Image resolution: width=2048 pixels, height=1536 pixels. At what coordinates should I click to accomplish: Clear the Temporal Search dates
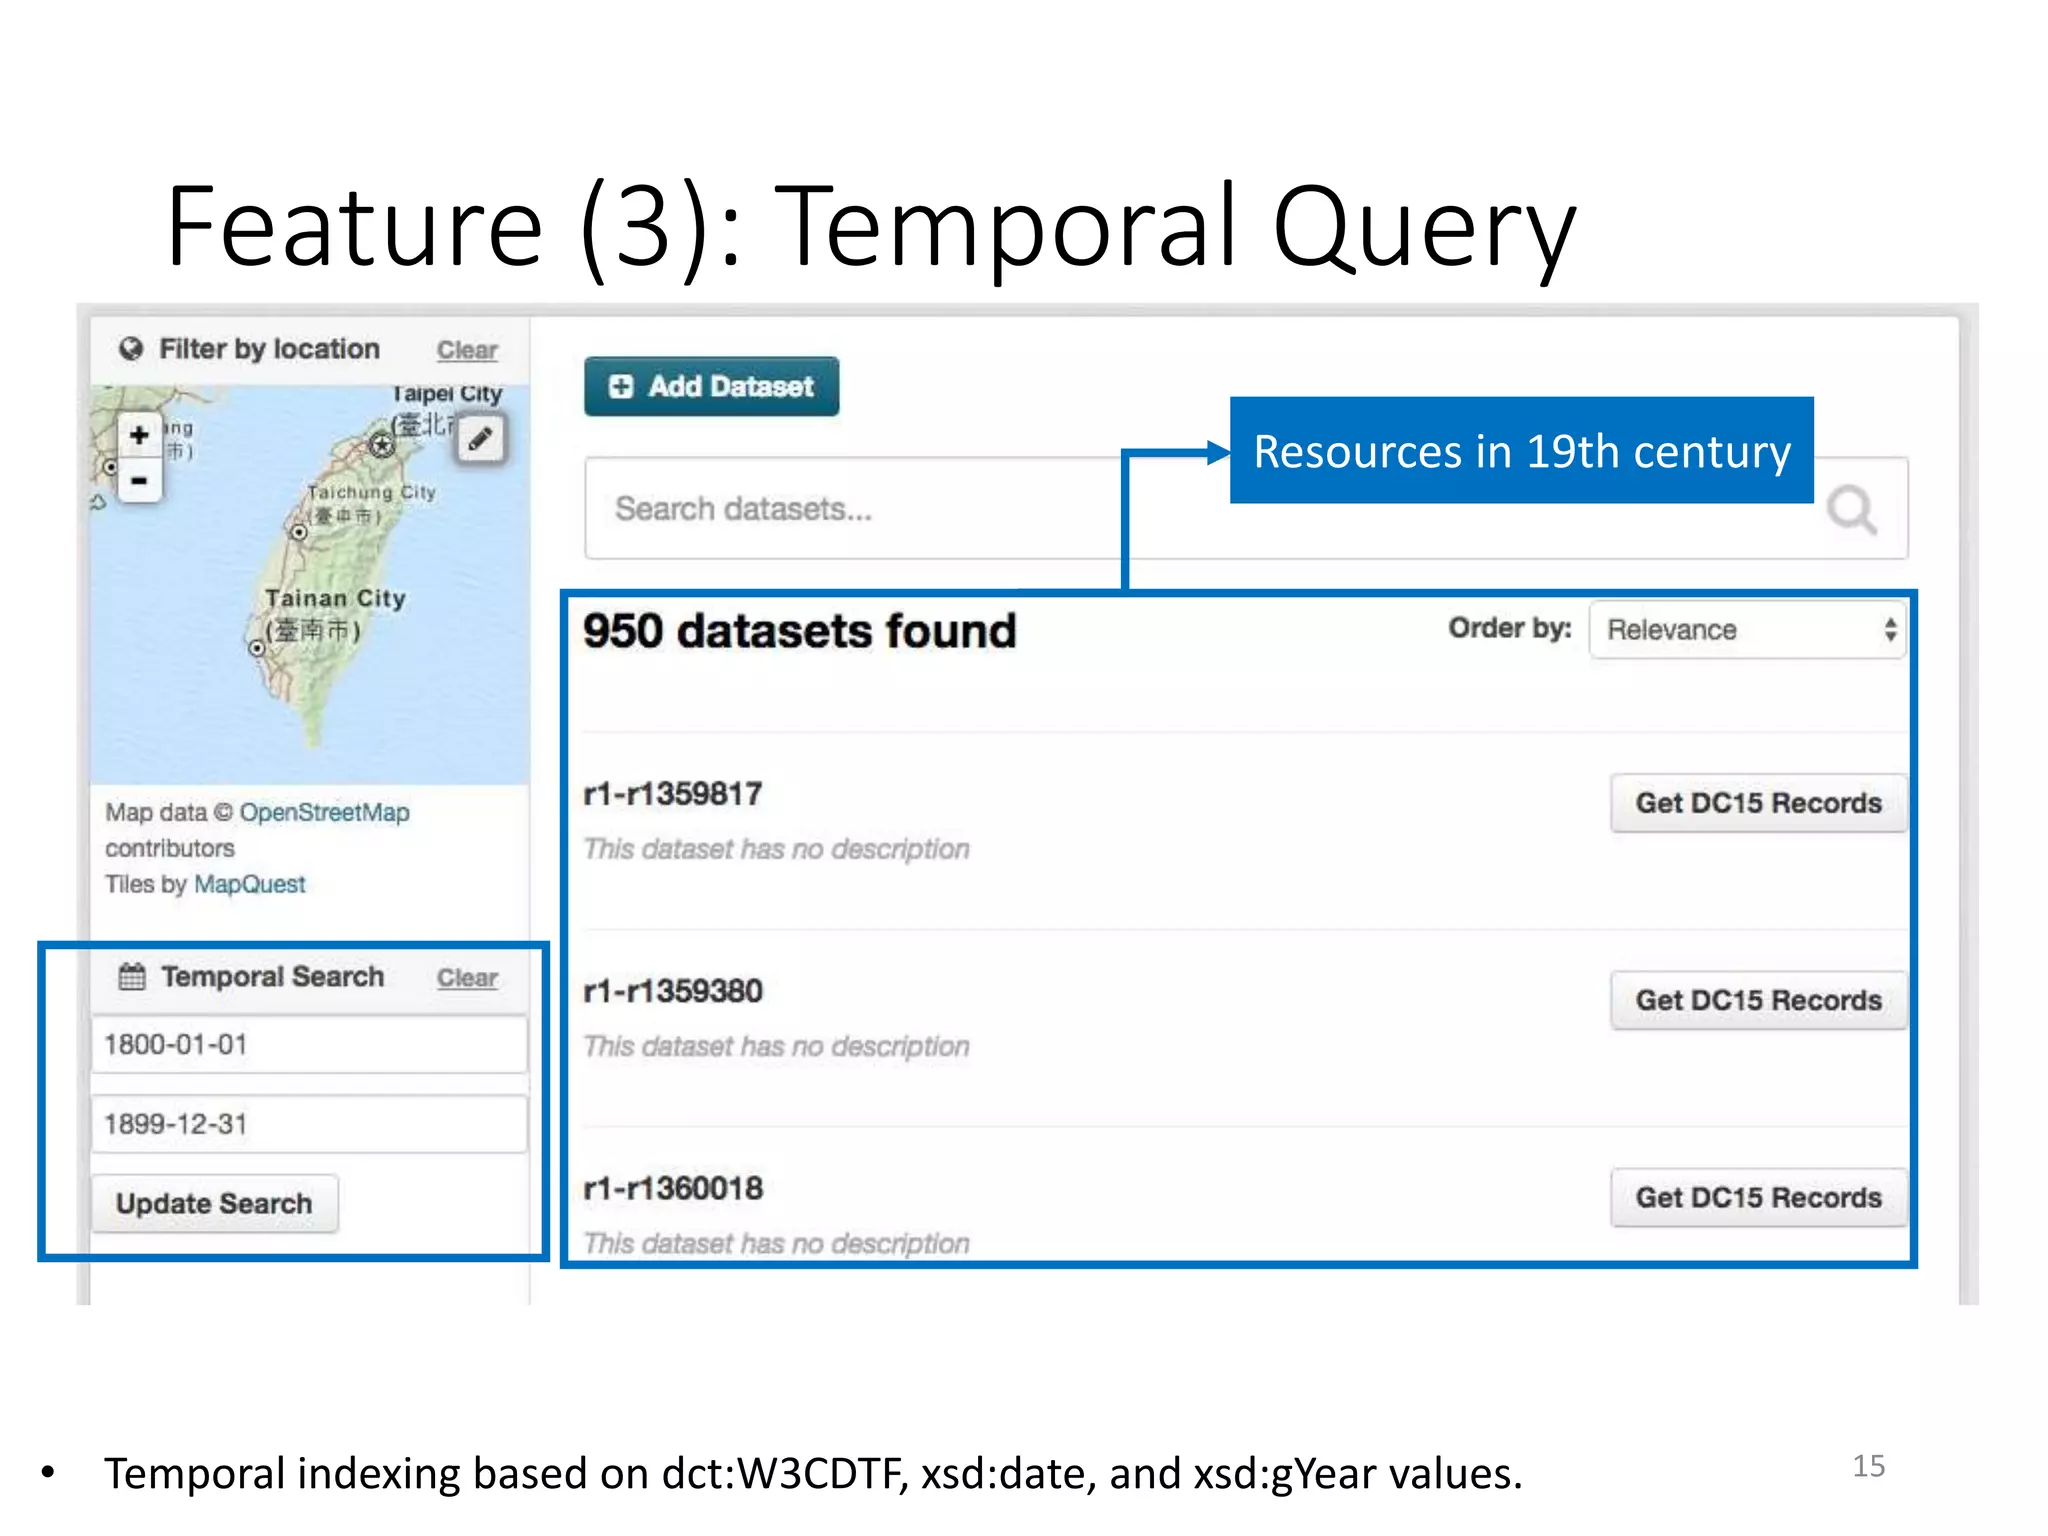[467, 978]
